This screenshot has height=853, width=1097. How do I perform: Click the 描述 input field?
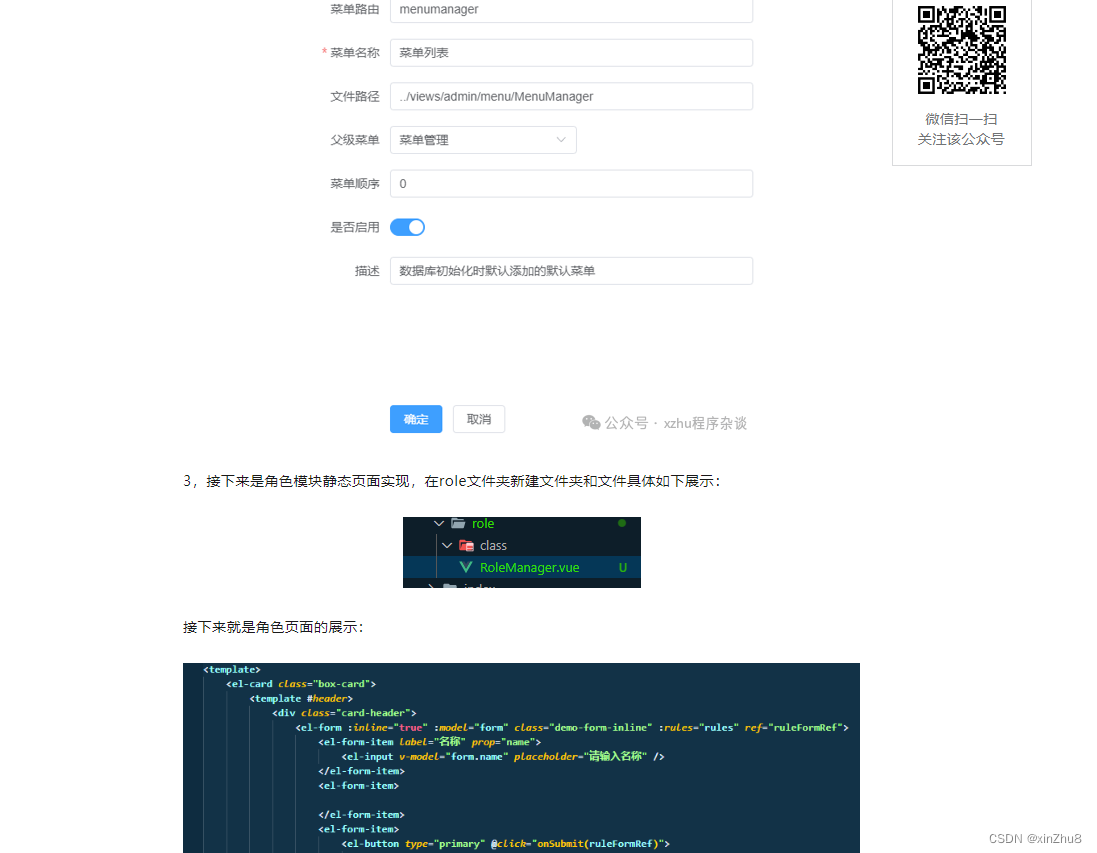pyautogui.click(x=571, y=270)
